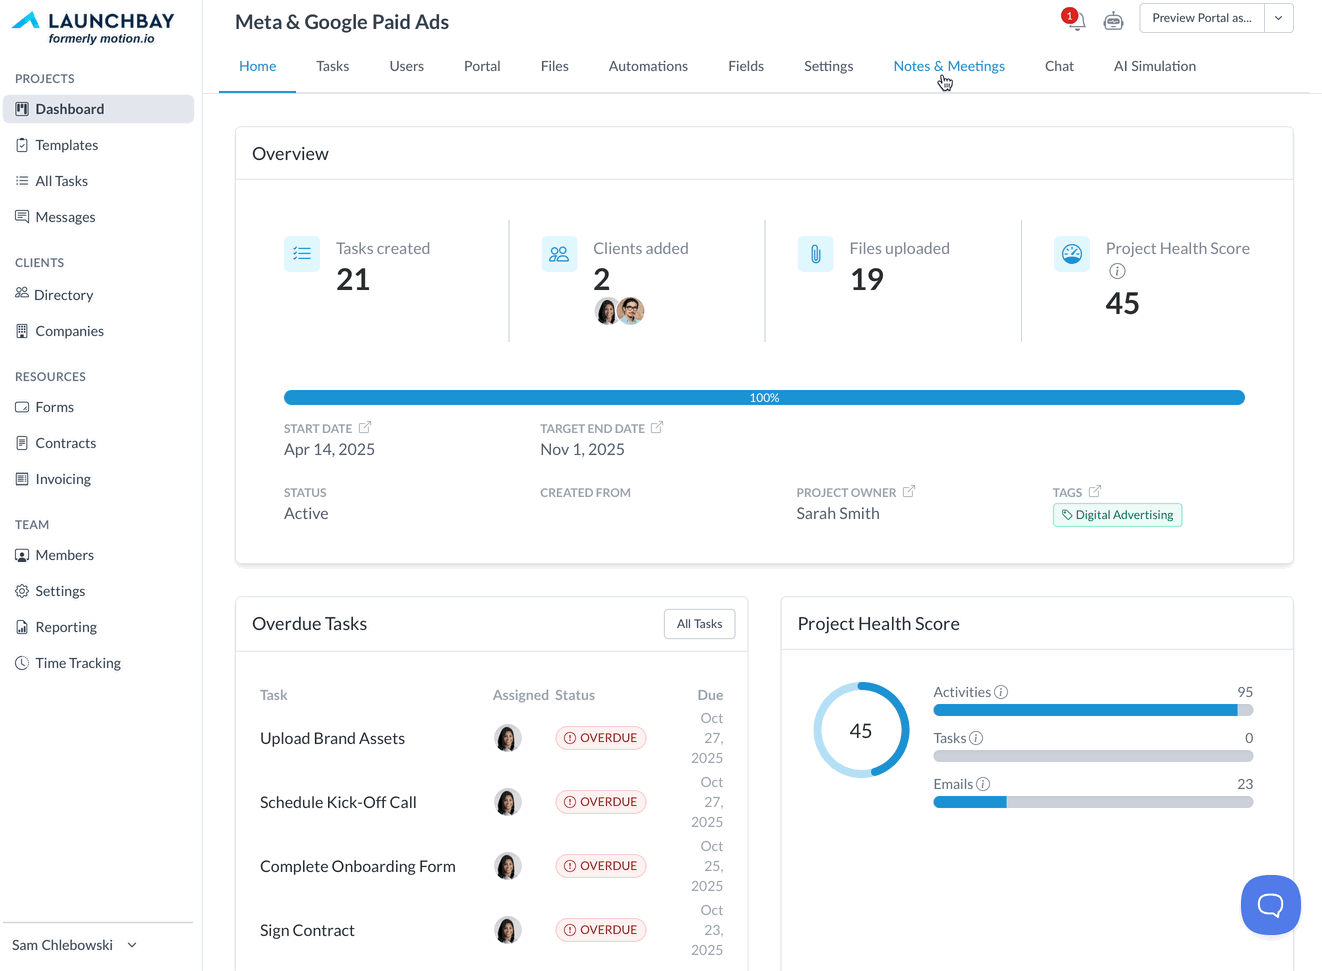Click the info icon next to Activities

[x=1001, y=692]
